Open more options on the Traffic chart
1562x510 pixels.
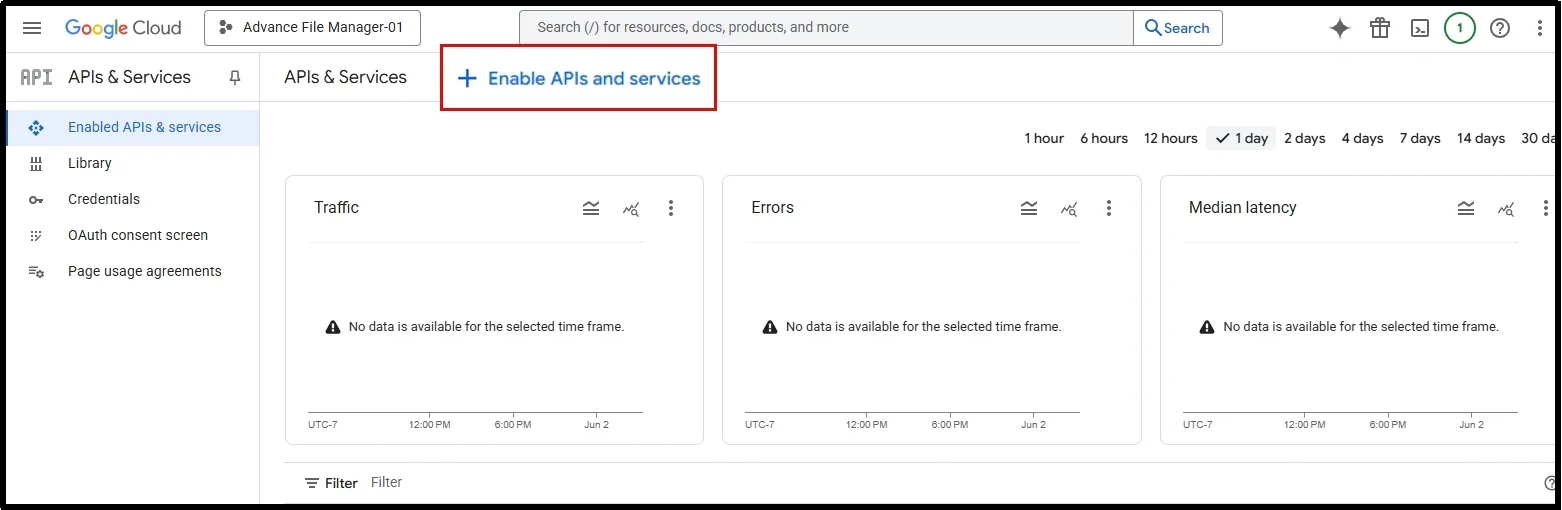pyautogui.click(x=671, y=208)
